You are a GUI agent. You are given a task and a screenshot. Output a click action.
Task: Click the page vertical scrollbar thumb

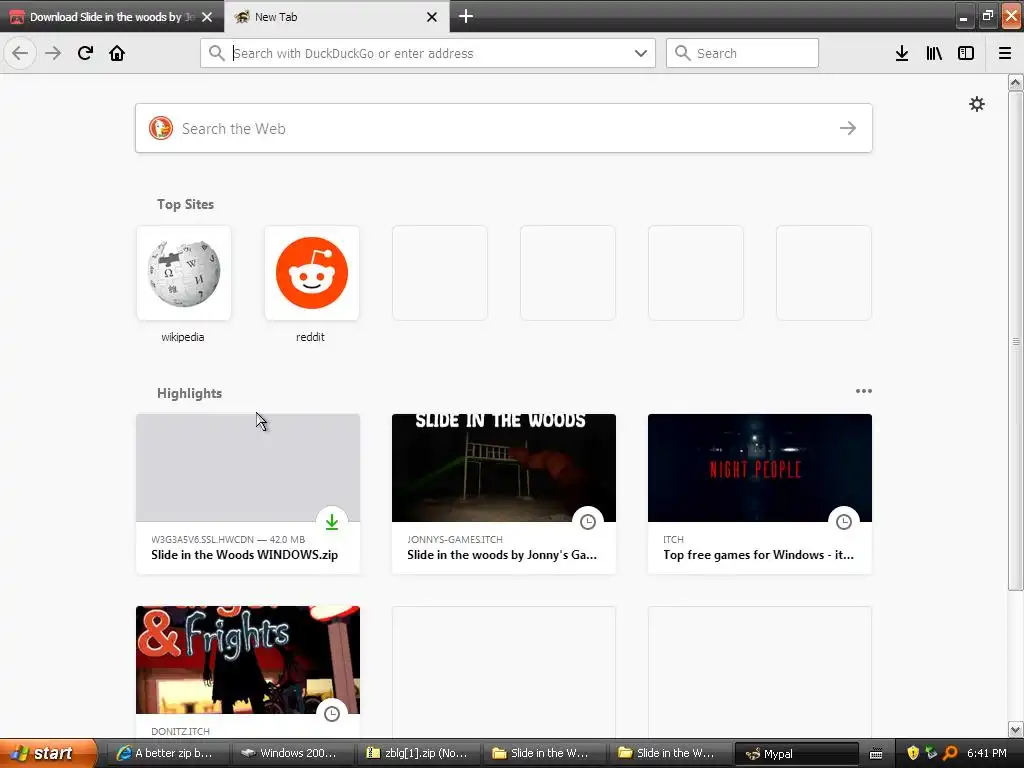coord(1015,341)
